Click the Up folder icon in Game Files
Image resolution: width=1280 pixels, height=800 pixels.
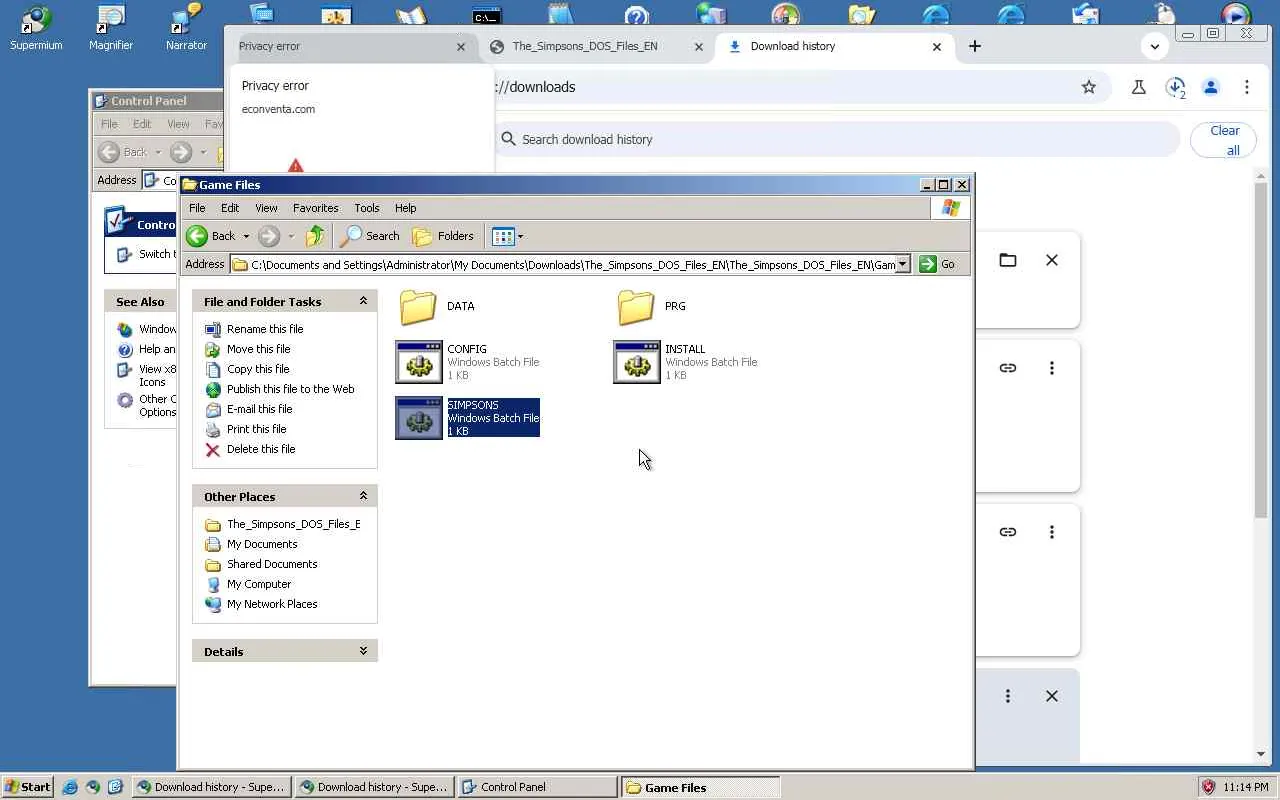coord(315,236)
